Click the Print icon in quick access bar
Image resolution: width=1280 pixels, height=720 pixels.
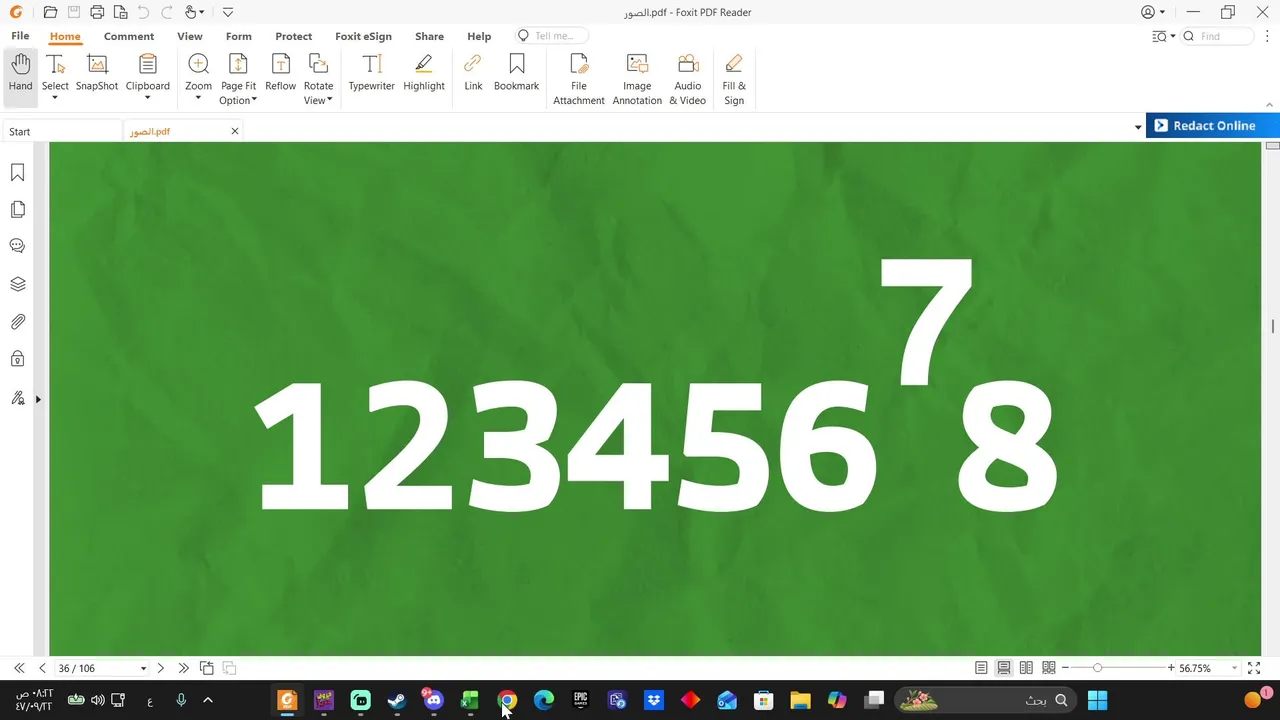click(97, 12)
